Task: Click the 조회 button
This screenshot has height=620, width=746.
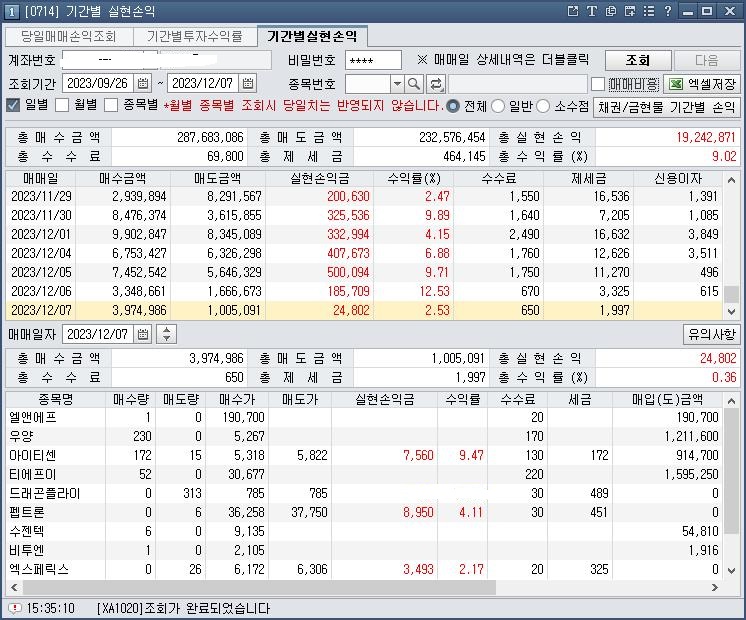Action: [x=638, y=60]
